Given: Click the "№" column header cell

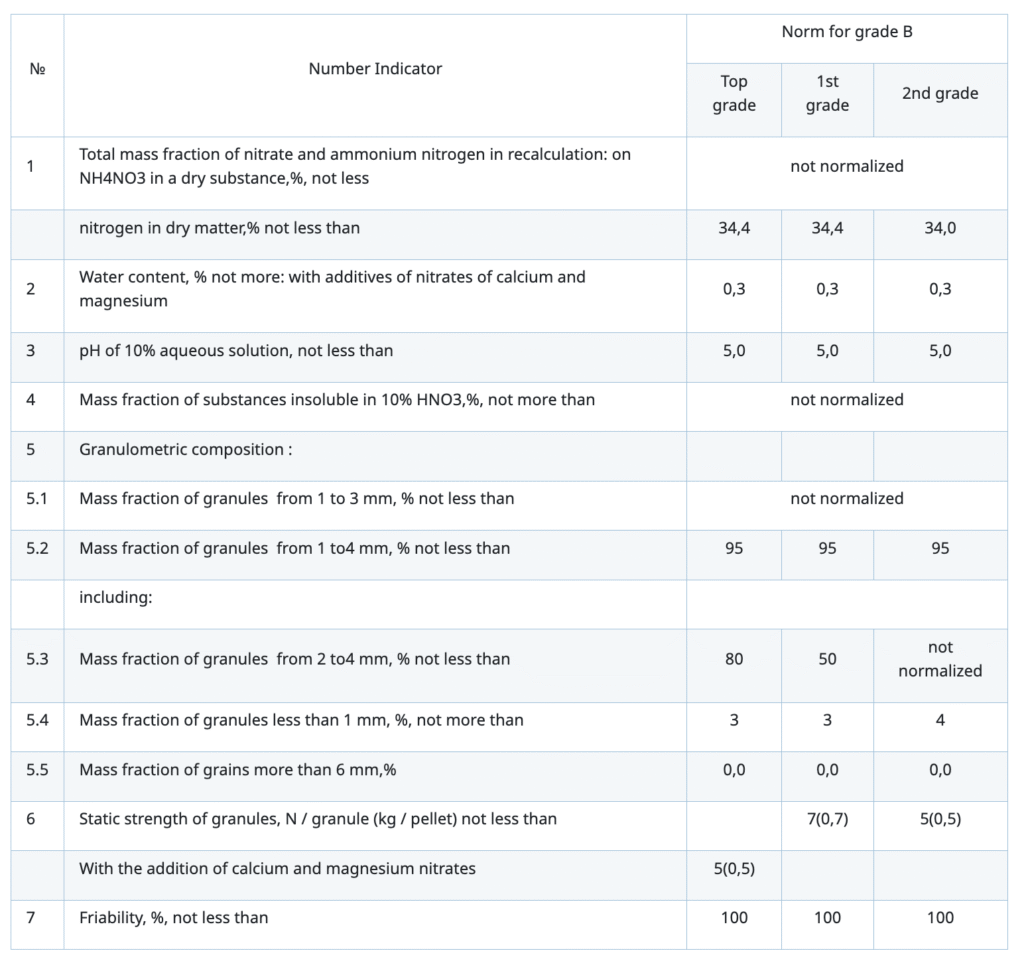Looking at the screenshot, I should coord(38,69).
